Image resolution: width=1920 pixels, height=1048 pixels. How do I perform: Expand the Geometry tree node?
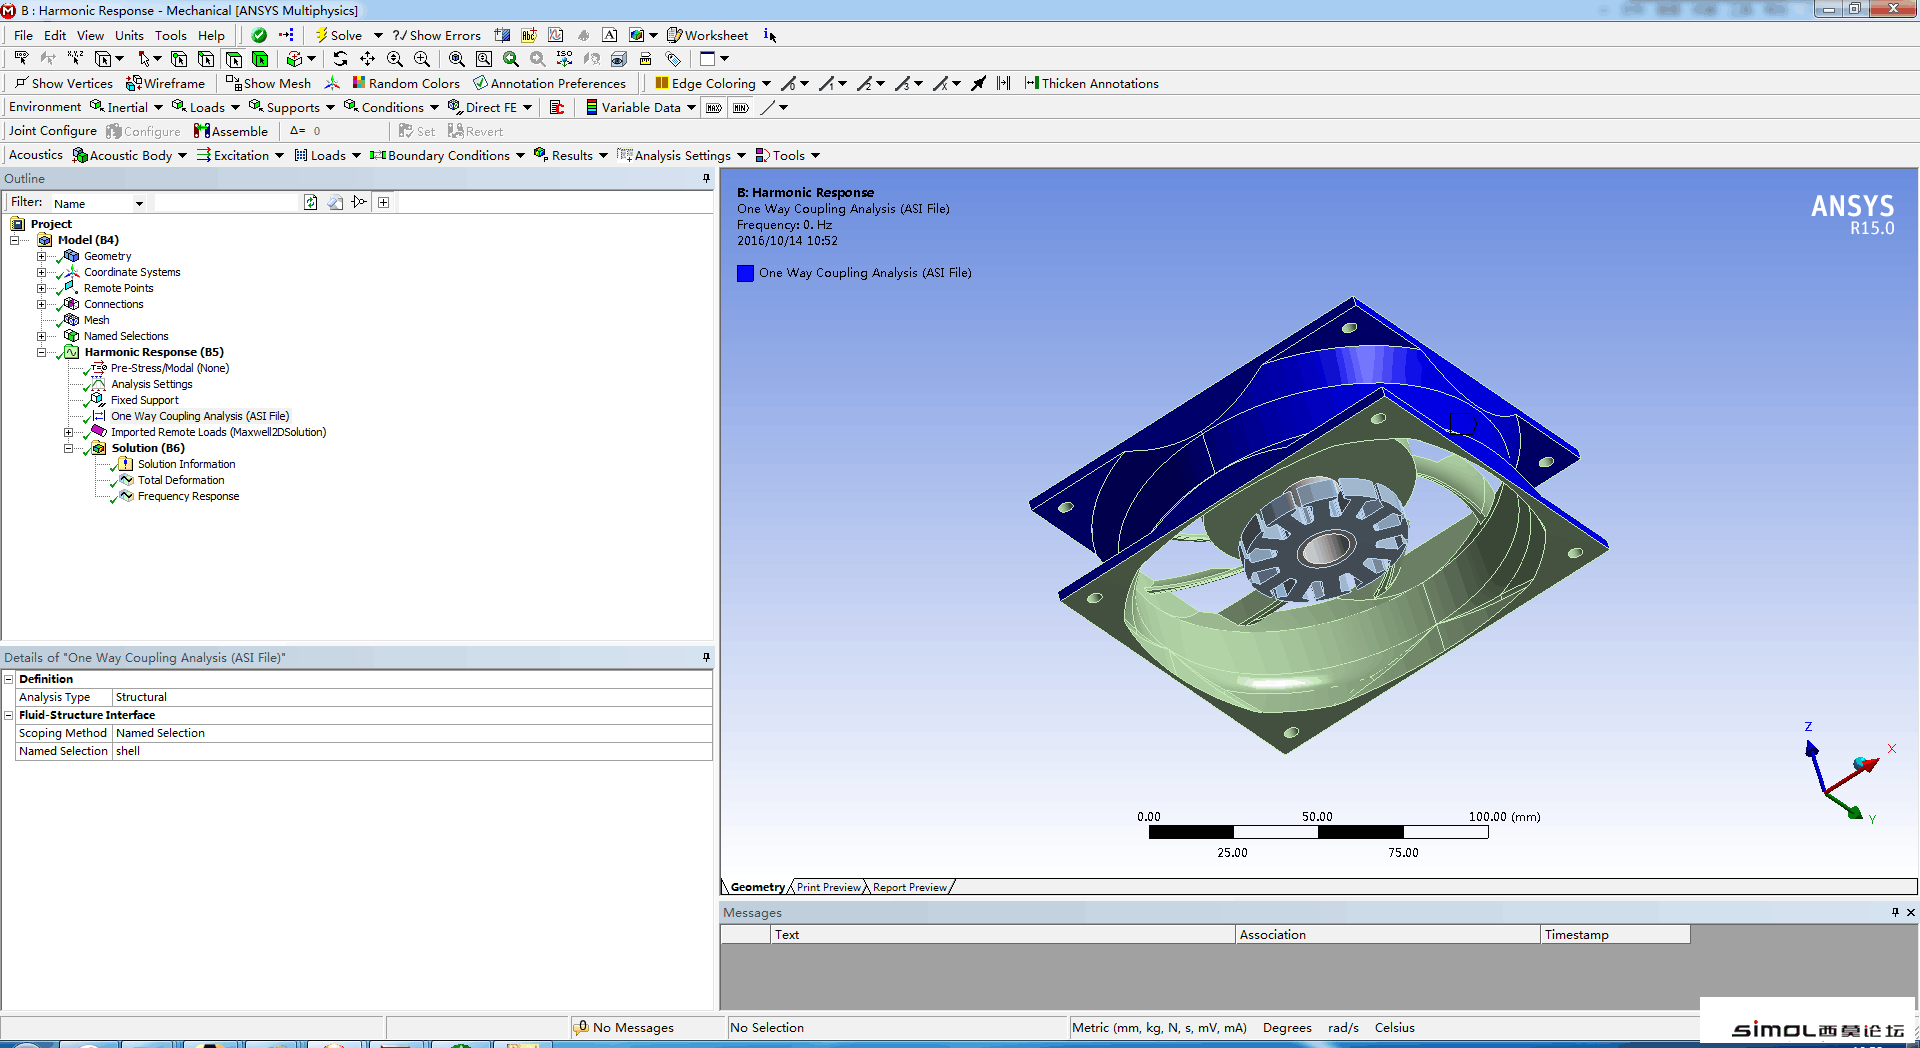[x=41, y=256]
